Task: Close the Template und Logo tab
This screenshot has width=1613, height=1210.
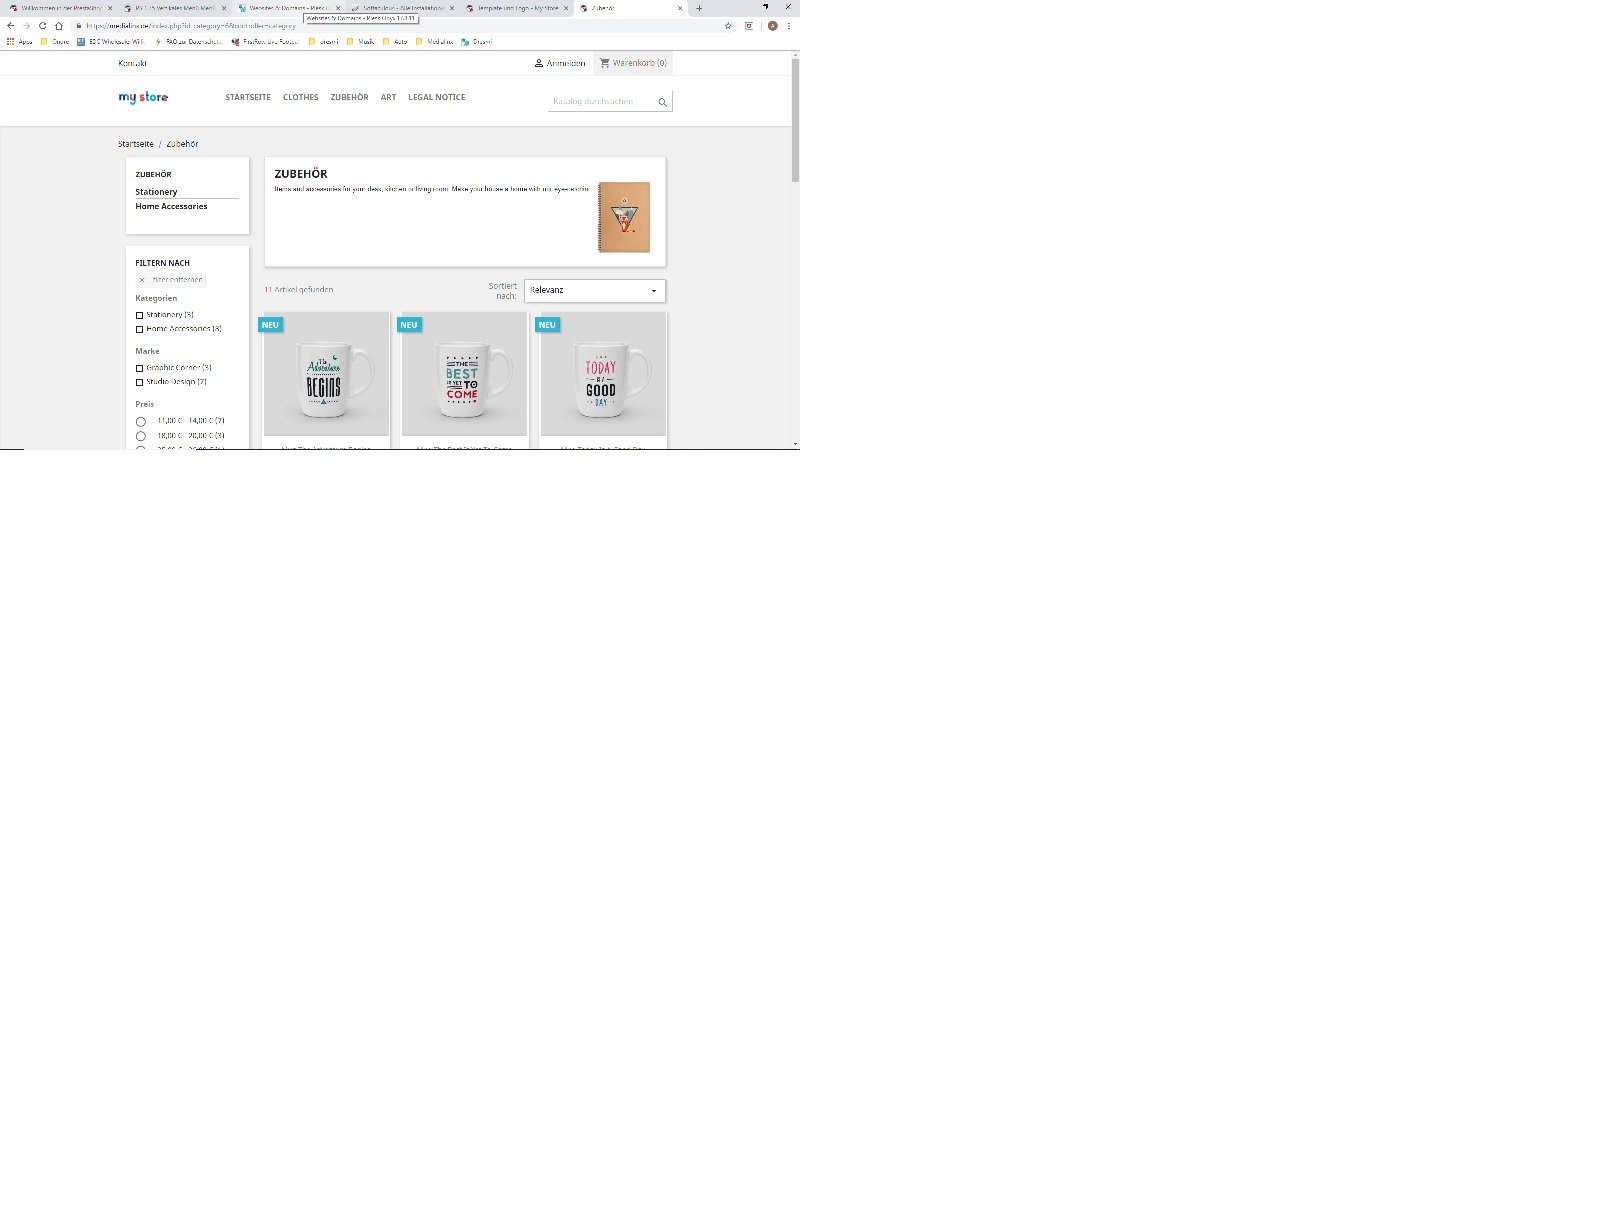Action: [x=566, y=8]
